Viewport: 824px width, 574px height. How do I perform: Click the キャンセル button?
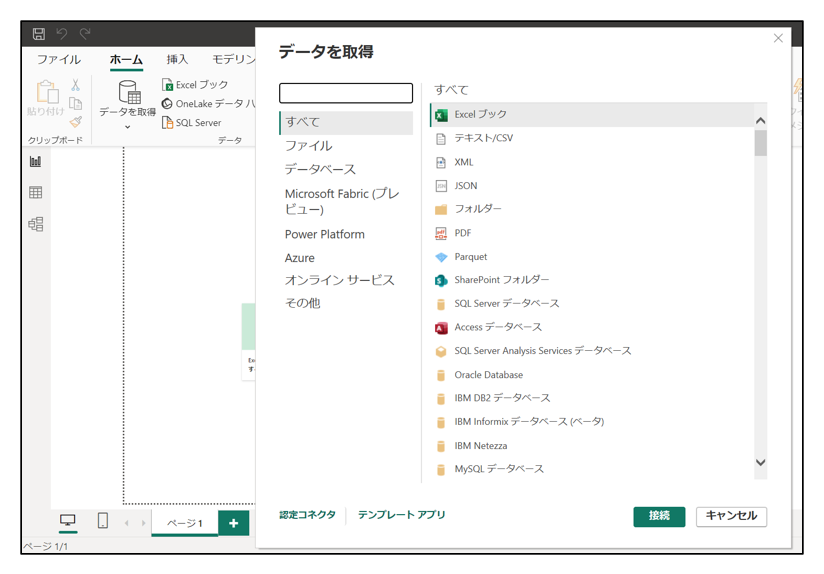tap(731, 516)
